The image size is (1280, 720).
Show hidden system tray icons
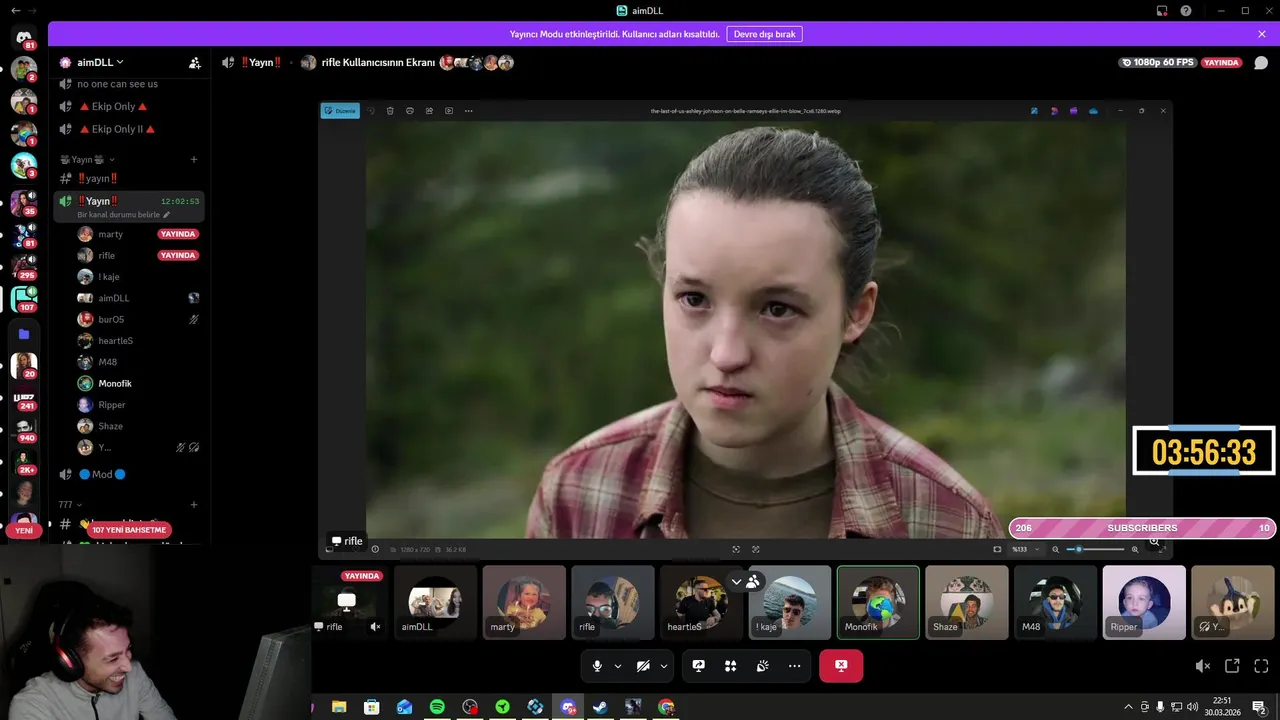[1129, 707]
